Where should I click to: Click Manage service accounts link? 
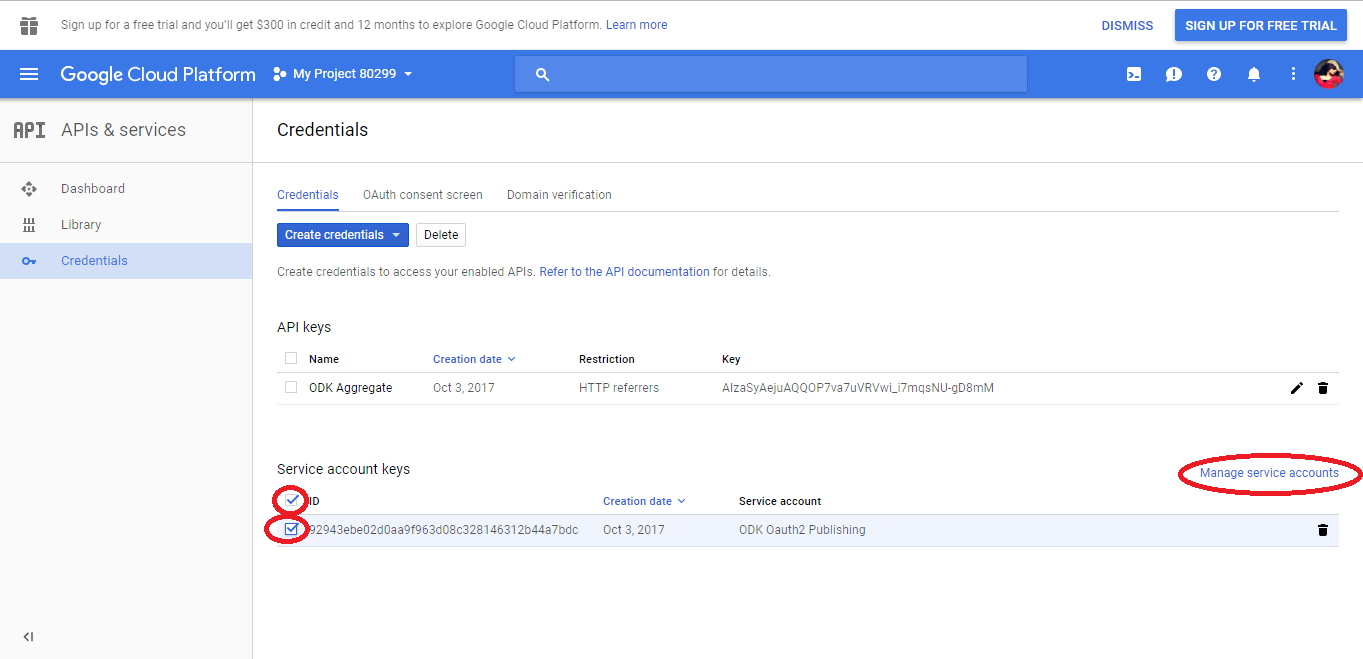click(x=1269, y=473)
